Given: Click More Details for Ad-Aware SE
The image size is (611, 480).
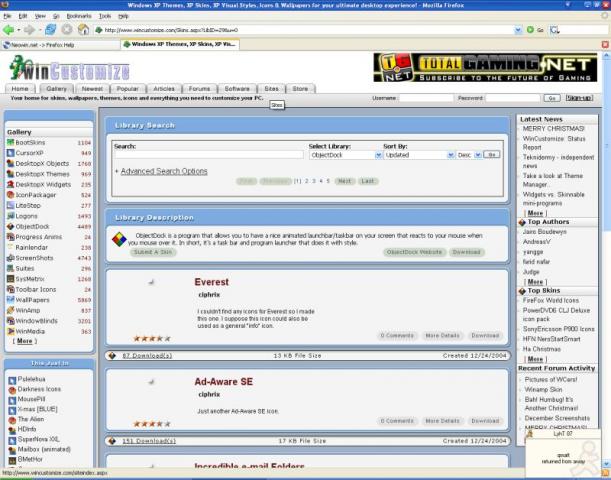Looking at the screenshot, I should (442, 421).
